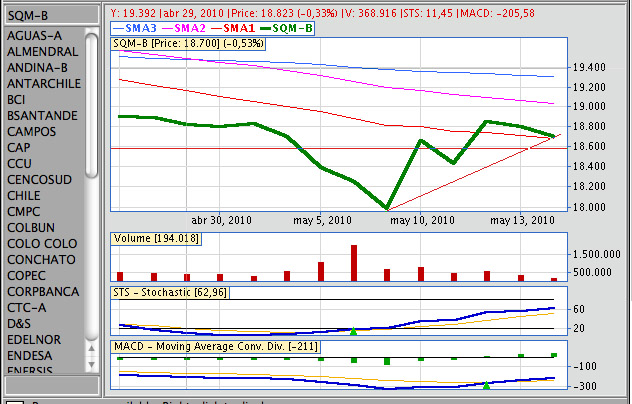The width and height of the screenshot is (632, 404).
Task: Pick COLO COLO in the list
Action: point(41,243)
